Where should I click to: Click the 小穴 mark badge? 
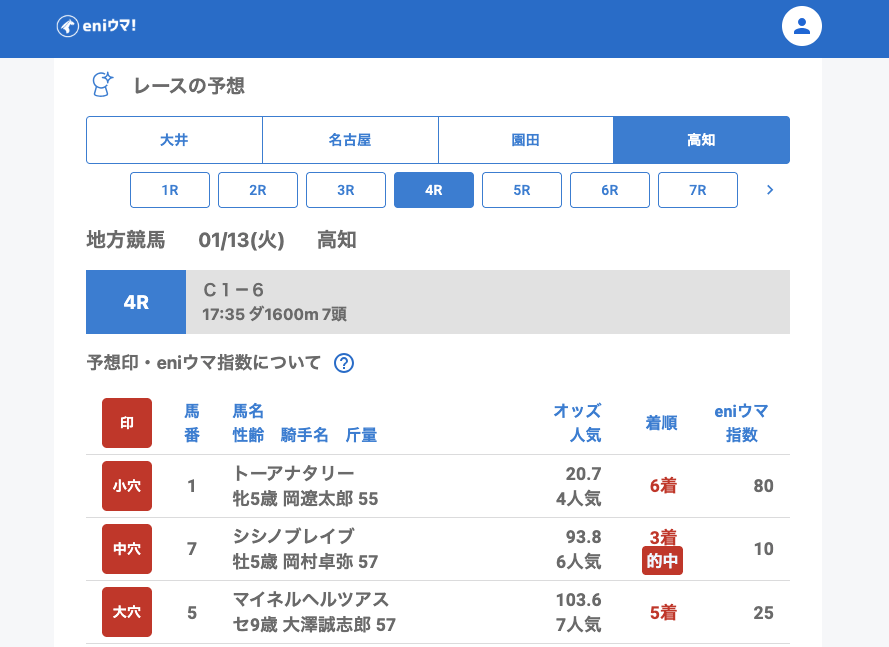point(127,486)
